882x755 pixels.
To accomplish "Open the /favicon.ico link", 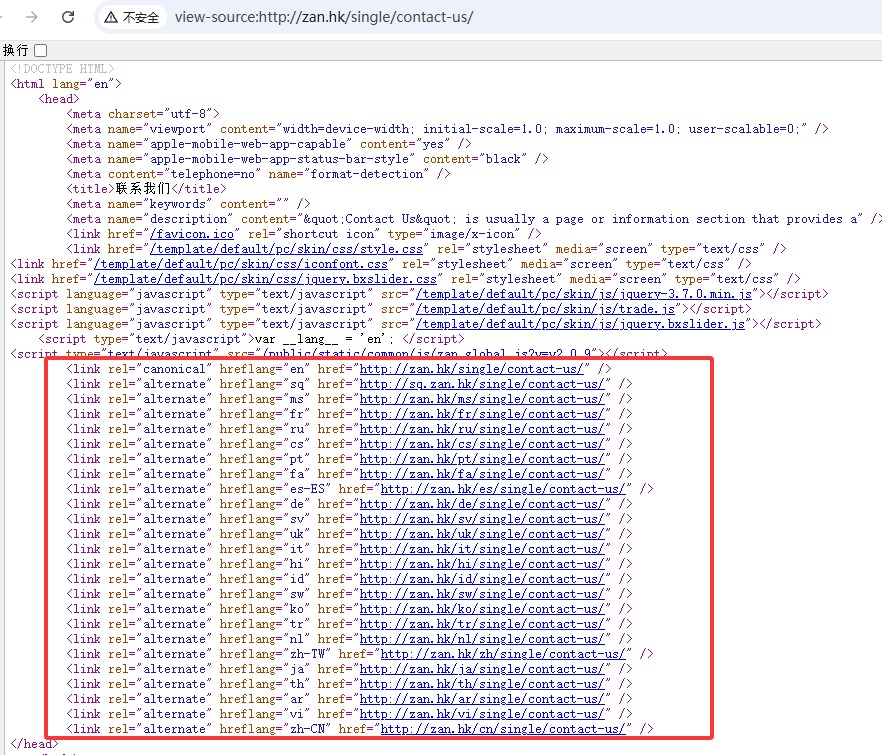I will point(192,234).
